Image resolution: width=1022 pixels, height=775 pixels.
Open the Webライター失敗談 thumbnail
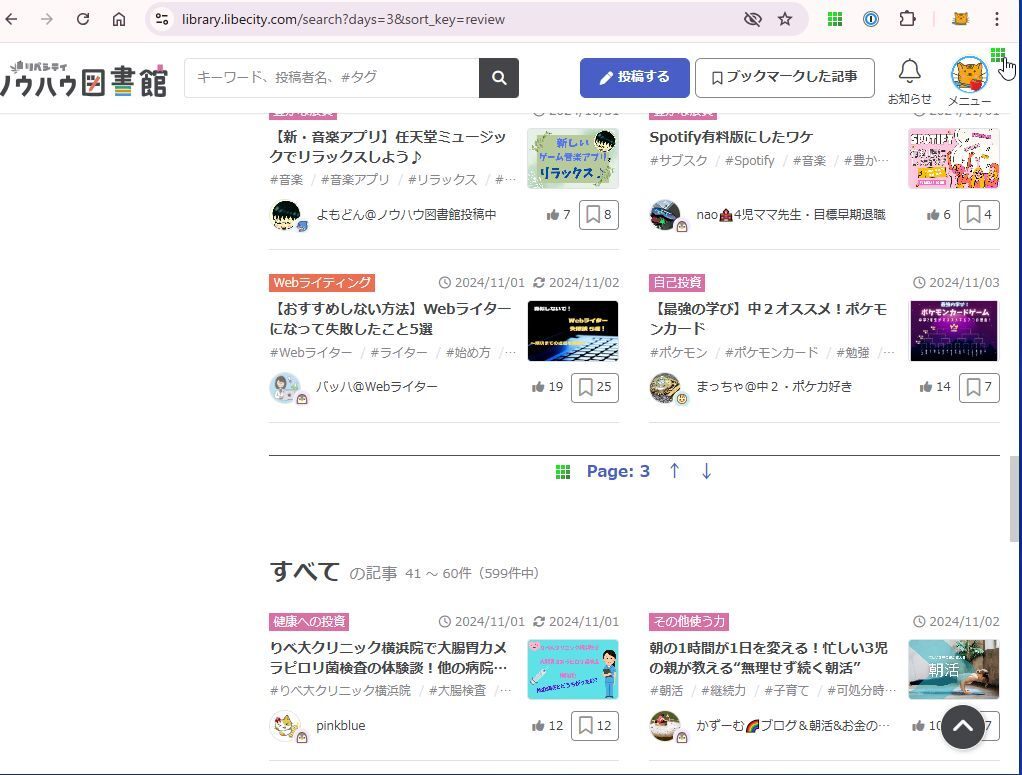[x=573, y=330]
